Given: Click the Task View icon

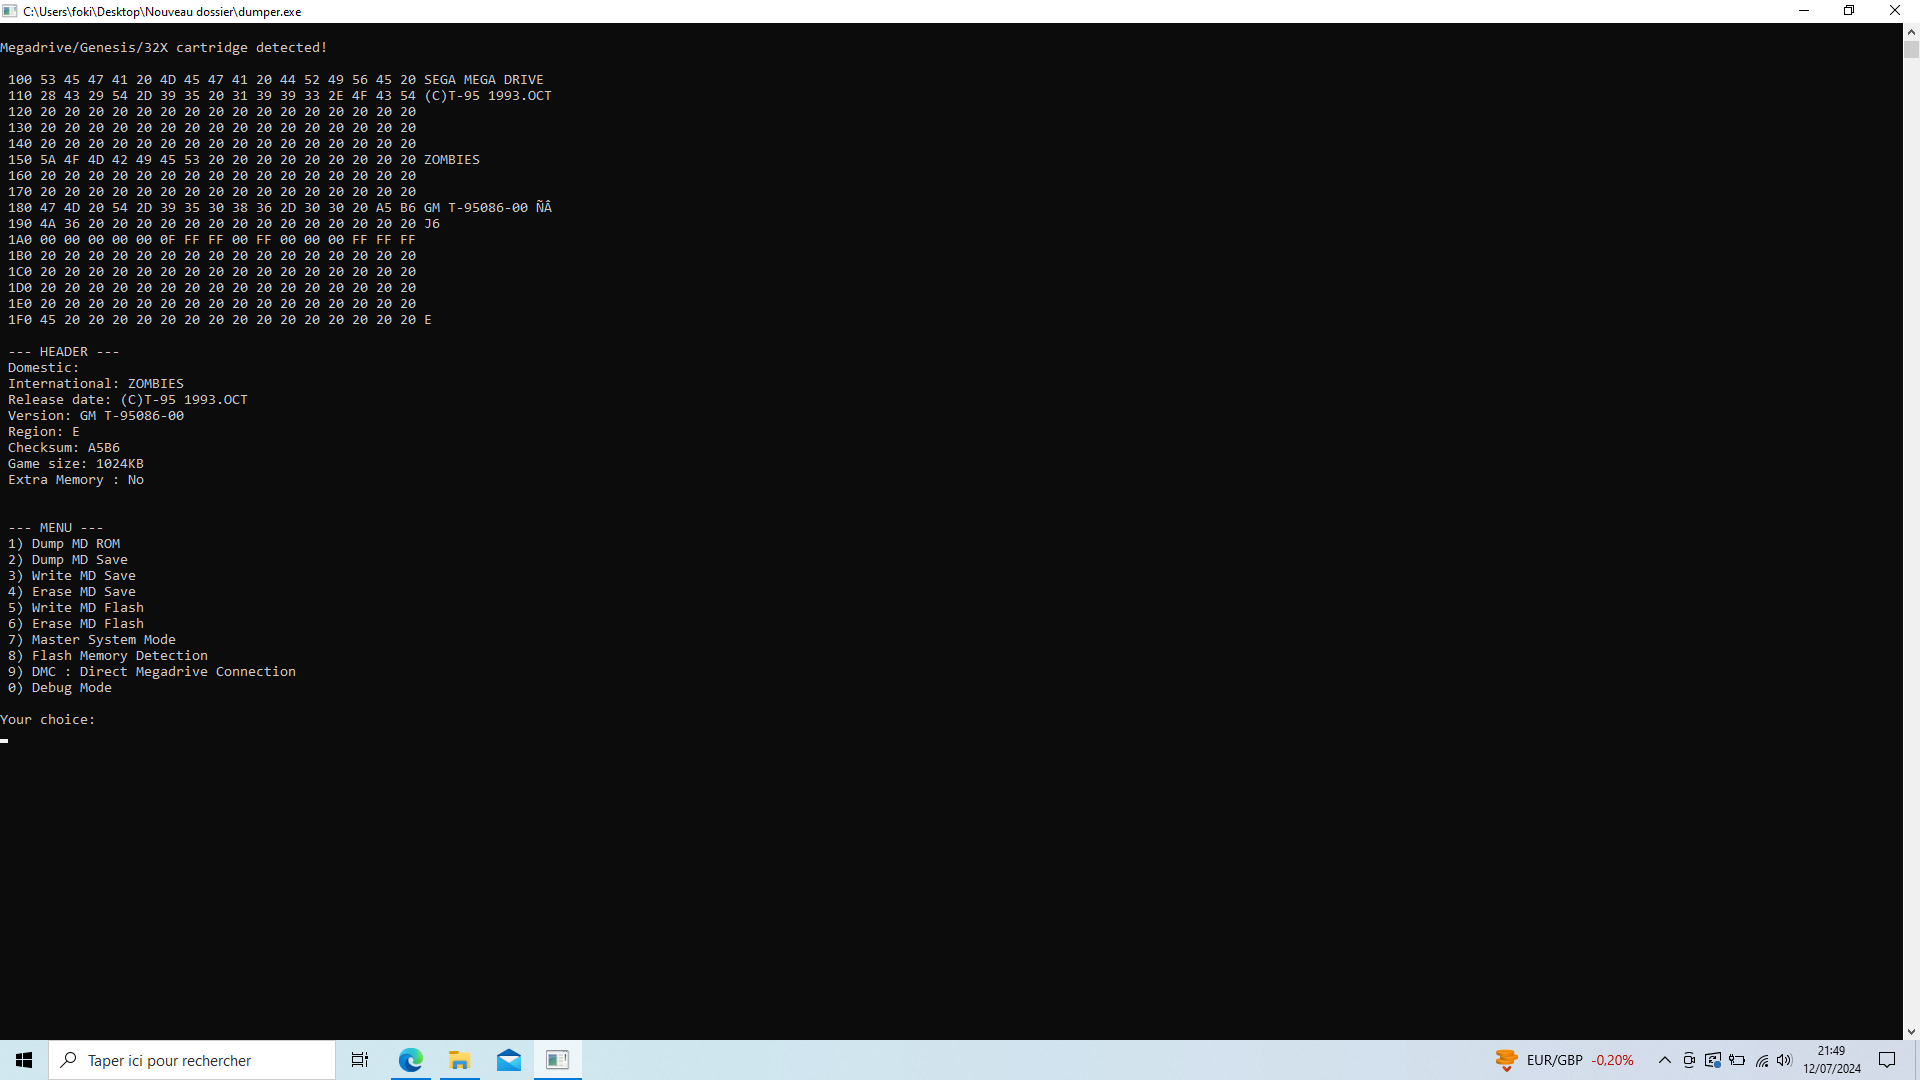Looking at the screenshot, I should 360,1060.
